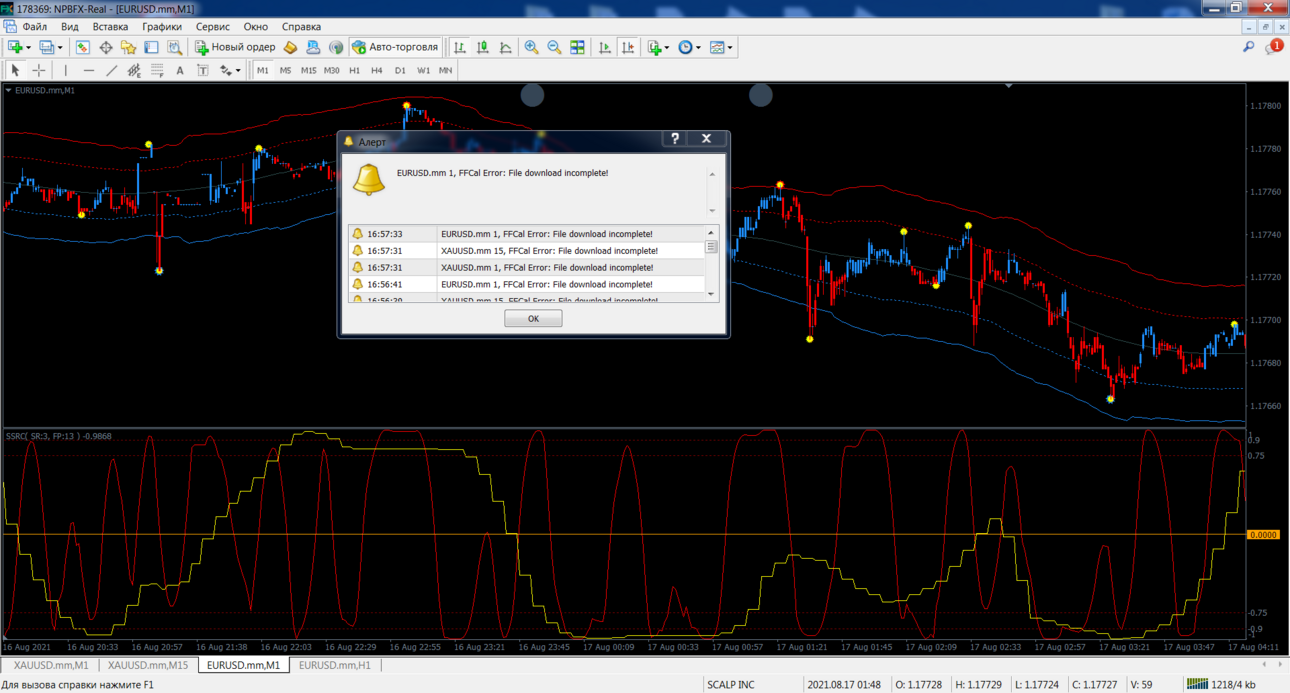Switch chart to bar chart style
The width and height of the screenshot is (1290, 693).
(x=459, y=47)
